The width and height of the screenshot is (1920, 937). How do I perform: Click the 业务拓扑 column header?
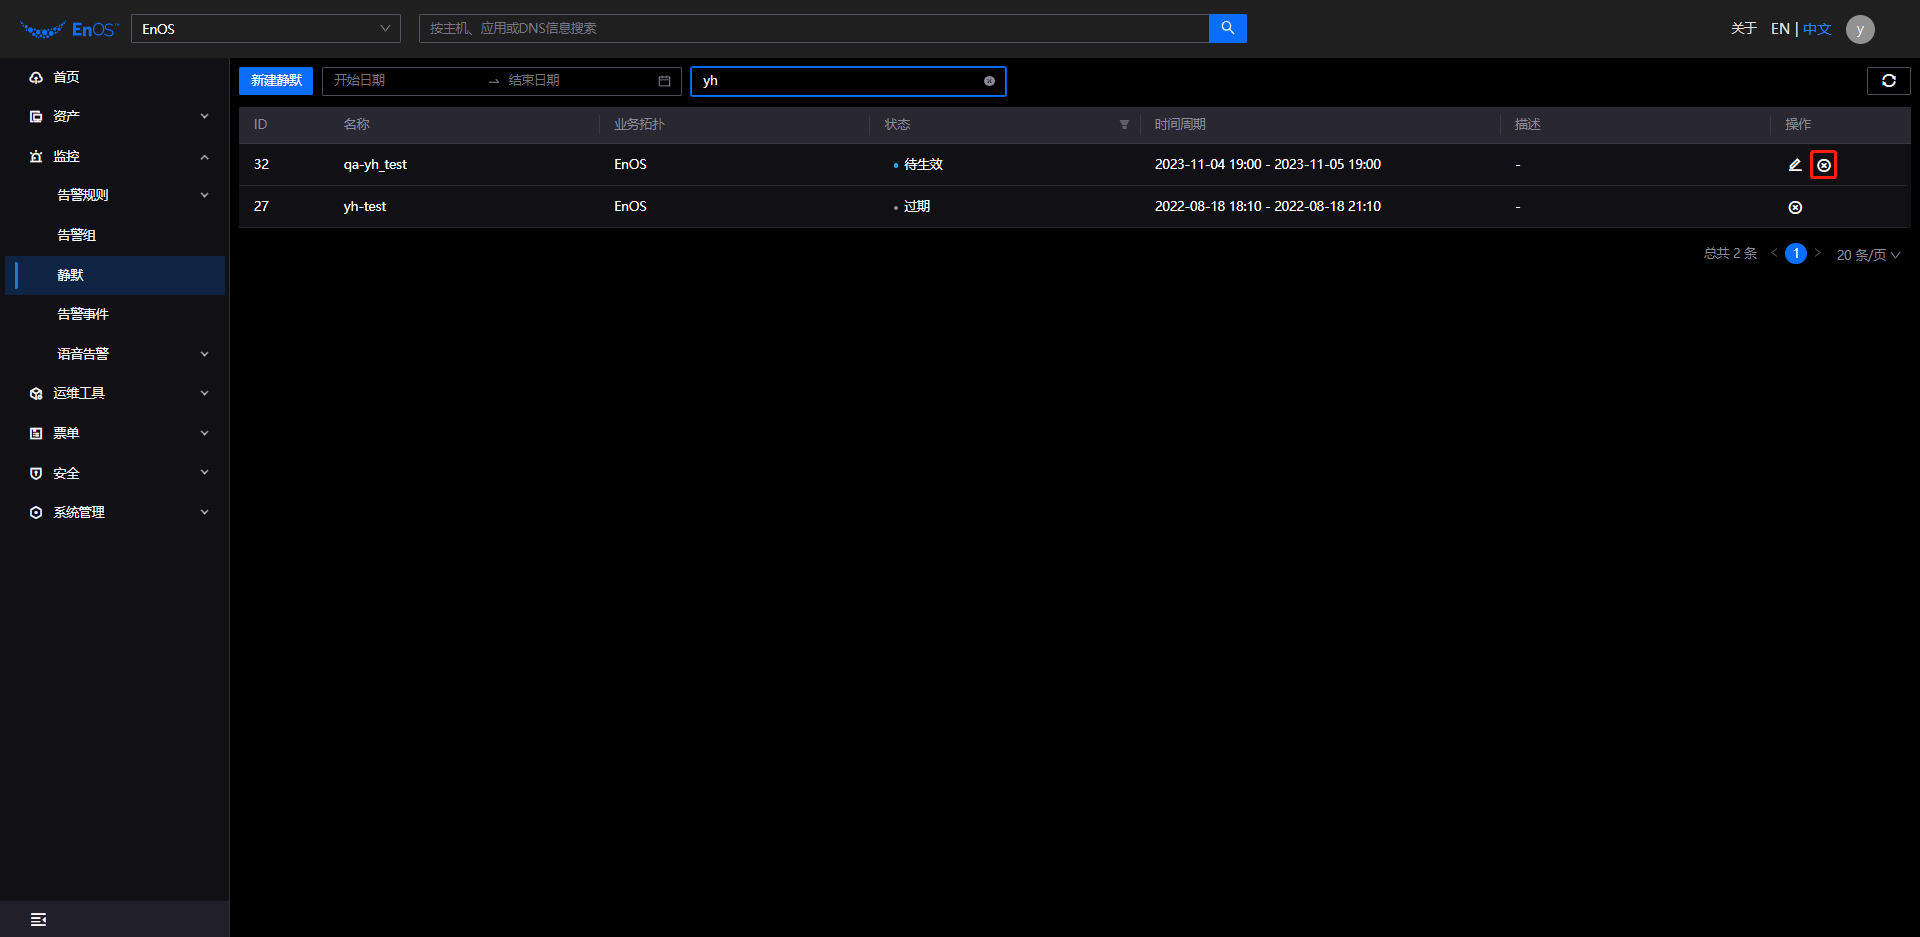tap(639, 125)
